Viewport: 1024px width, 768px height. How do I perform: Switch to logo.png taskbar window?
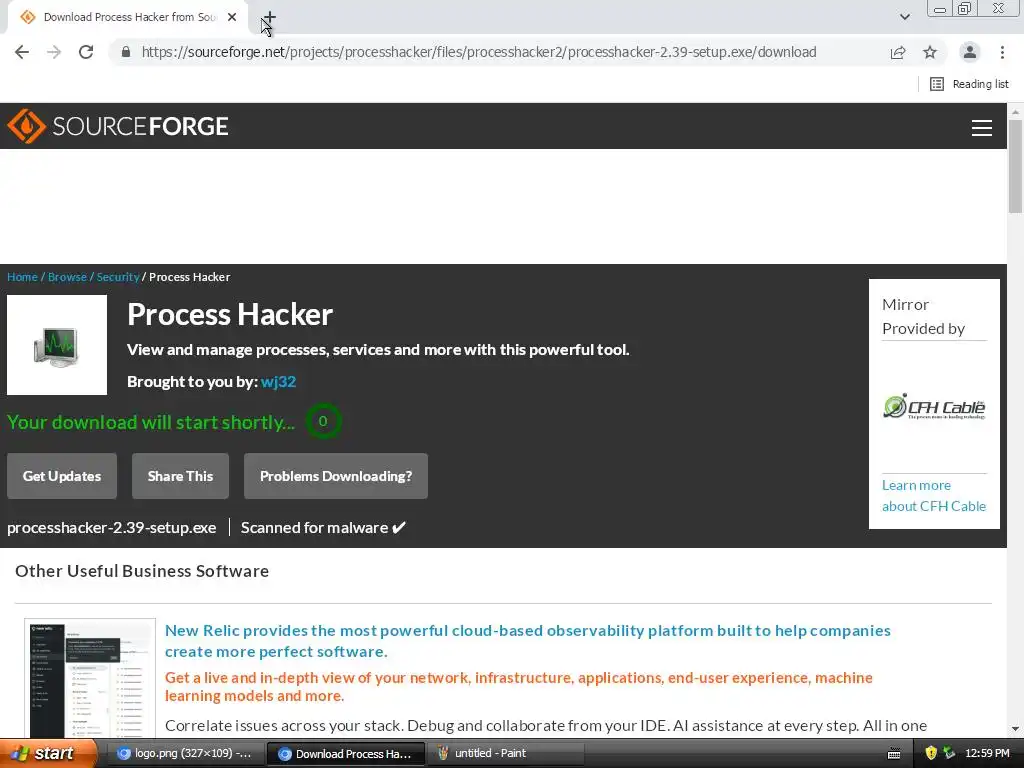pos(184,754)
